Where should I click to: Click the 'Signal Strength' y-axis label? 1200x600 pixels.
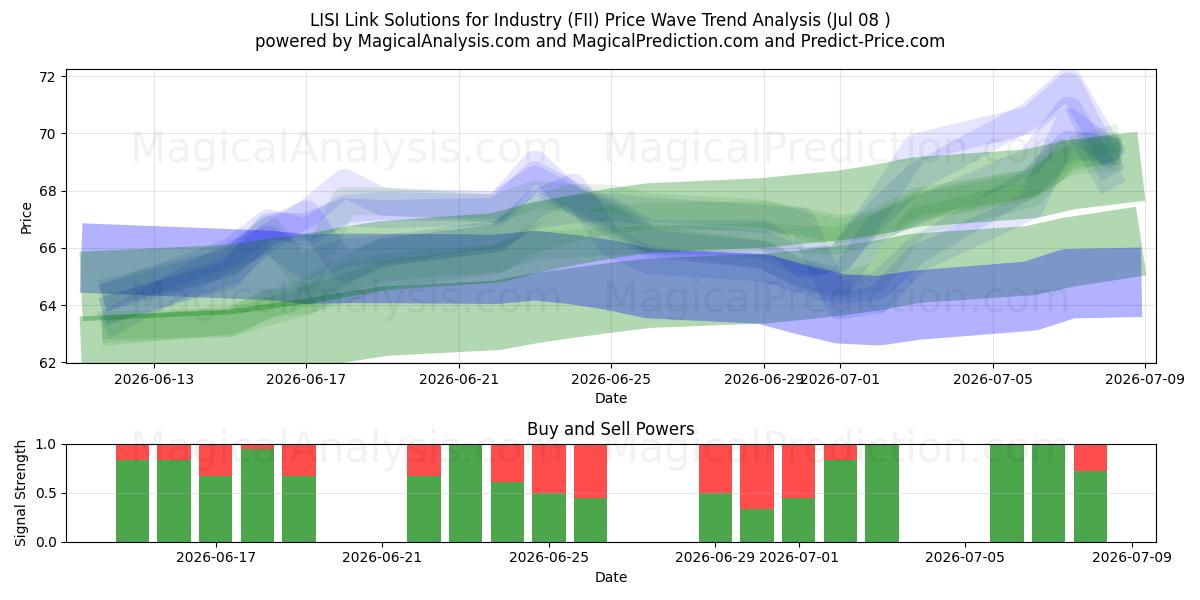click(22, 493)
